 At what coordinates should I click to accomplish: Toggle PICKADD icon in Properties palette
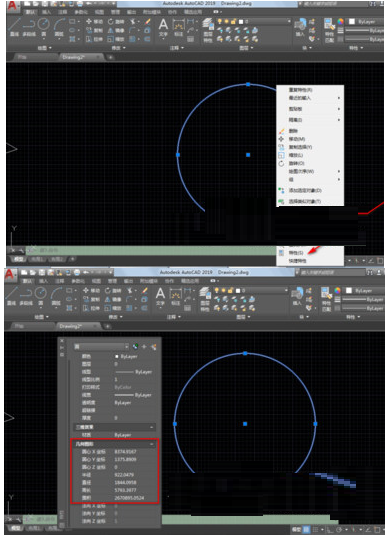[135, 347]
